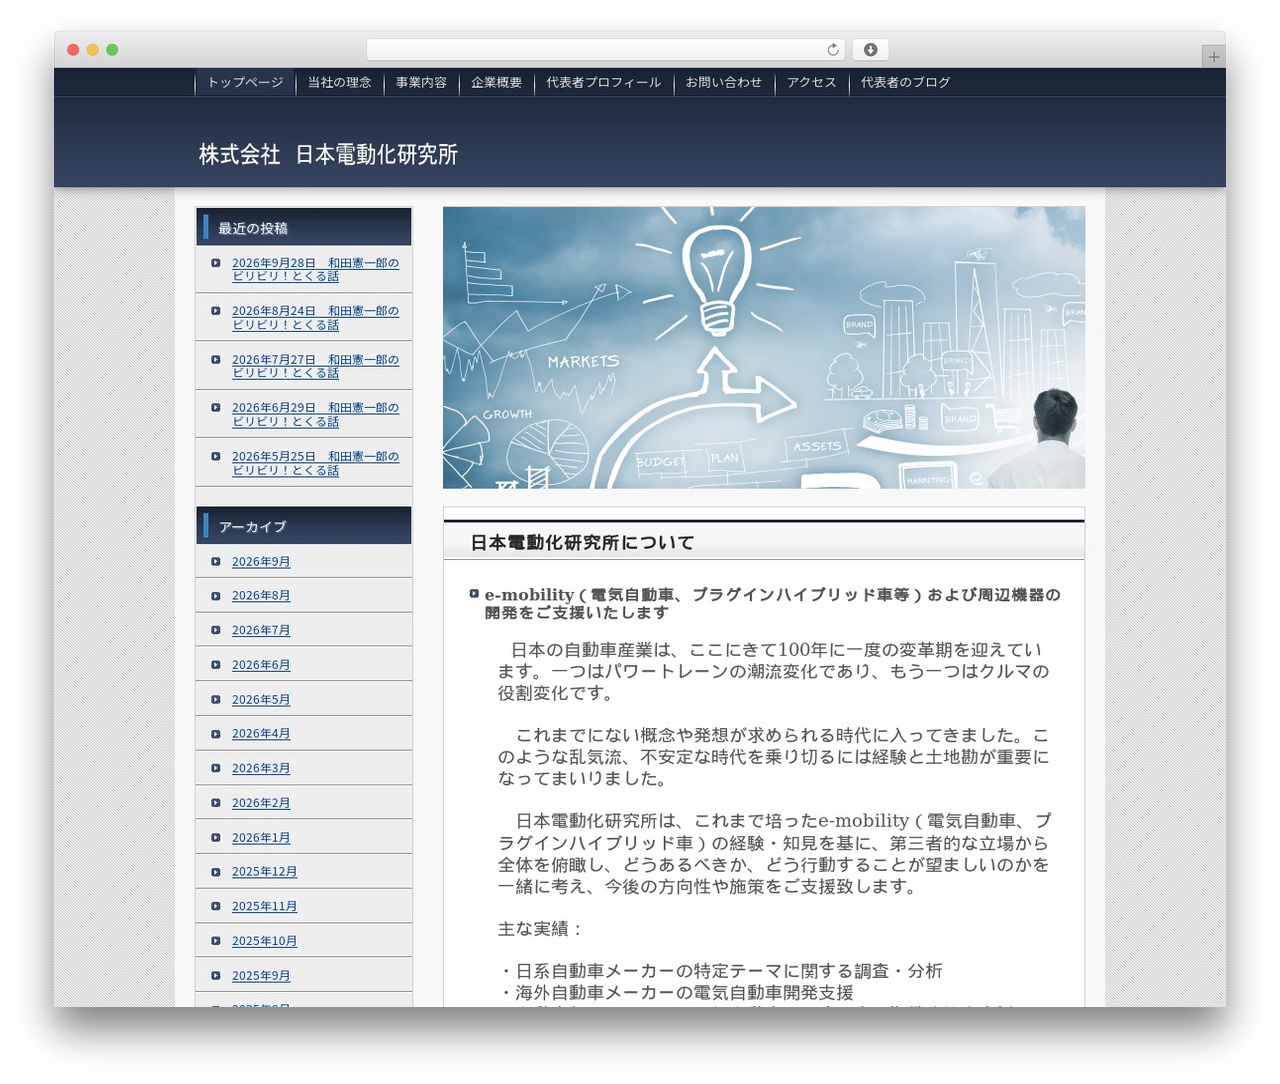
Task: Click the アーカイブ sidebar heading
Action: coord(252,527)
